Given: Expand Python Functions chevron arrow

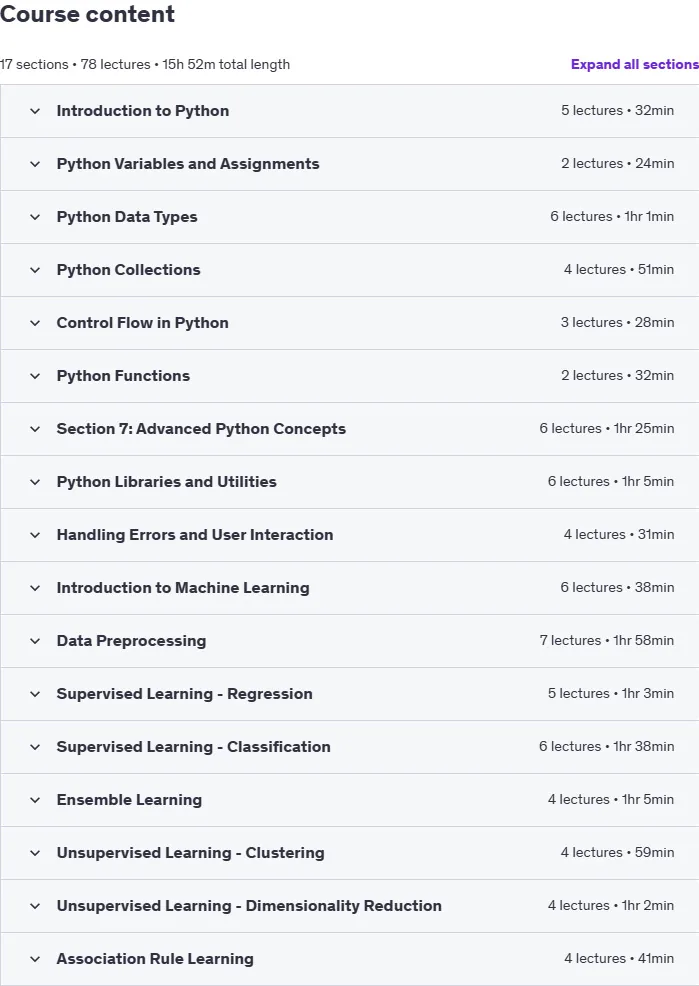Looking at the screenshot, I should [x=35, y=376].
